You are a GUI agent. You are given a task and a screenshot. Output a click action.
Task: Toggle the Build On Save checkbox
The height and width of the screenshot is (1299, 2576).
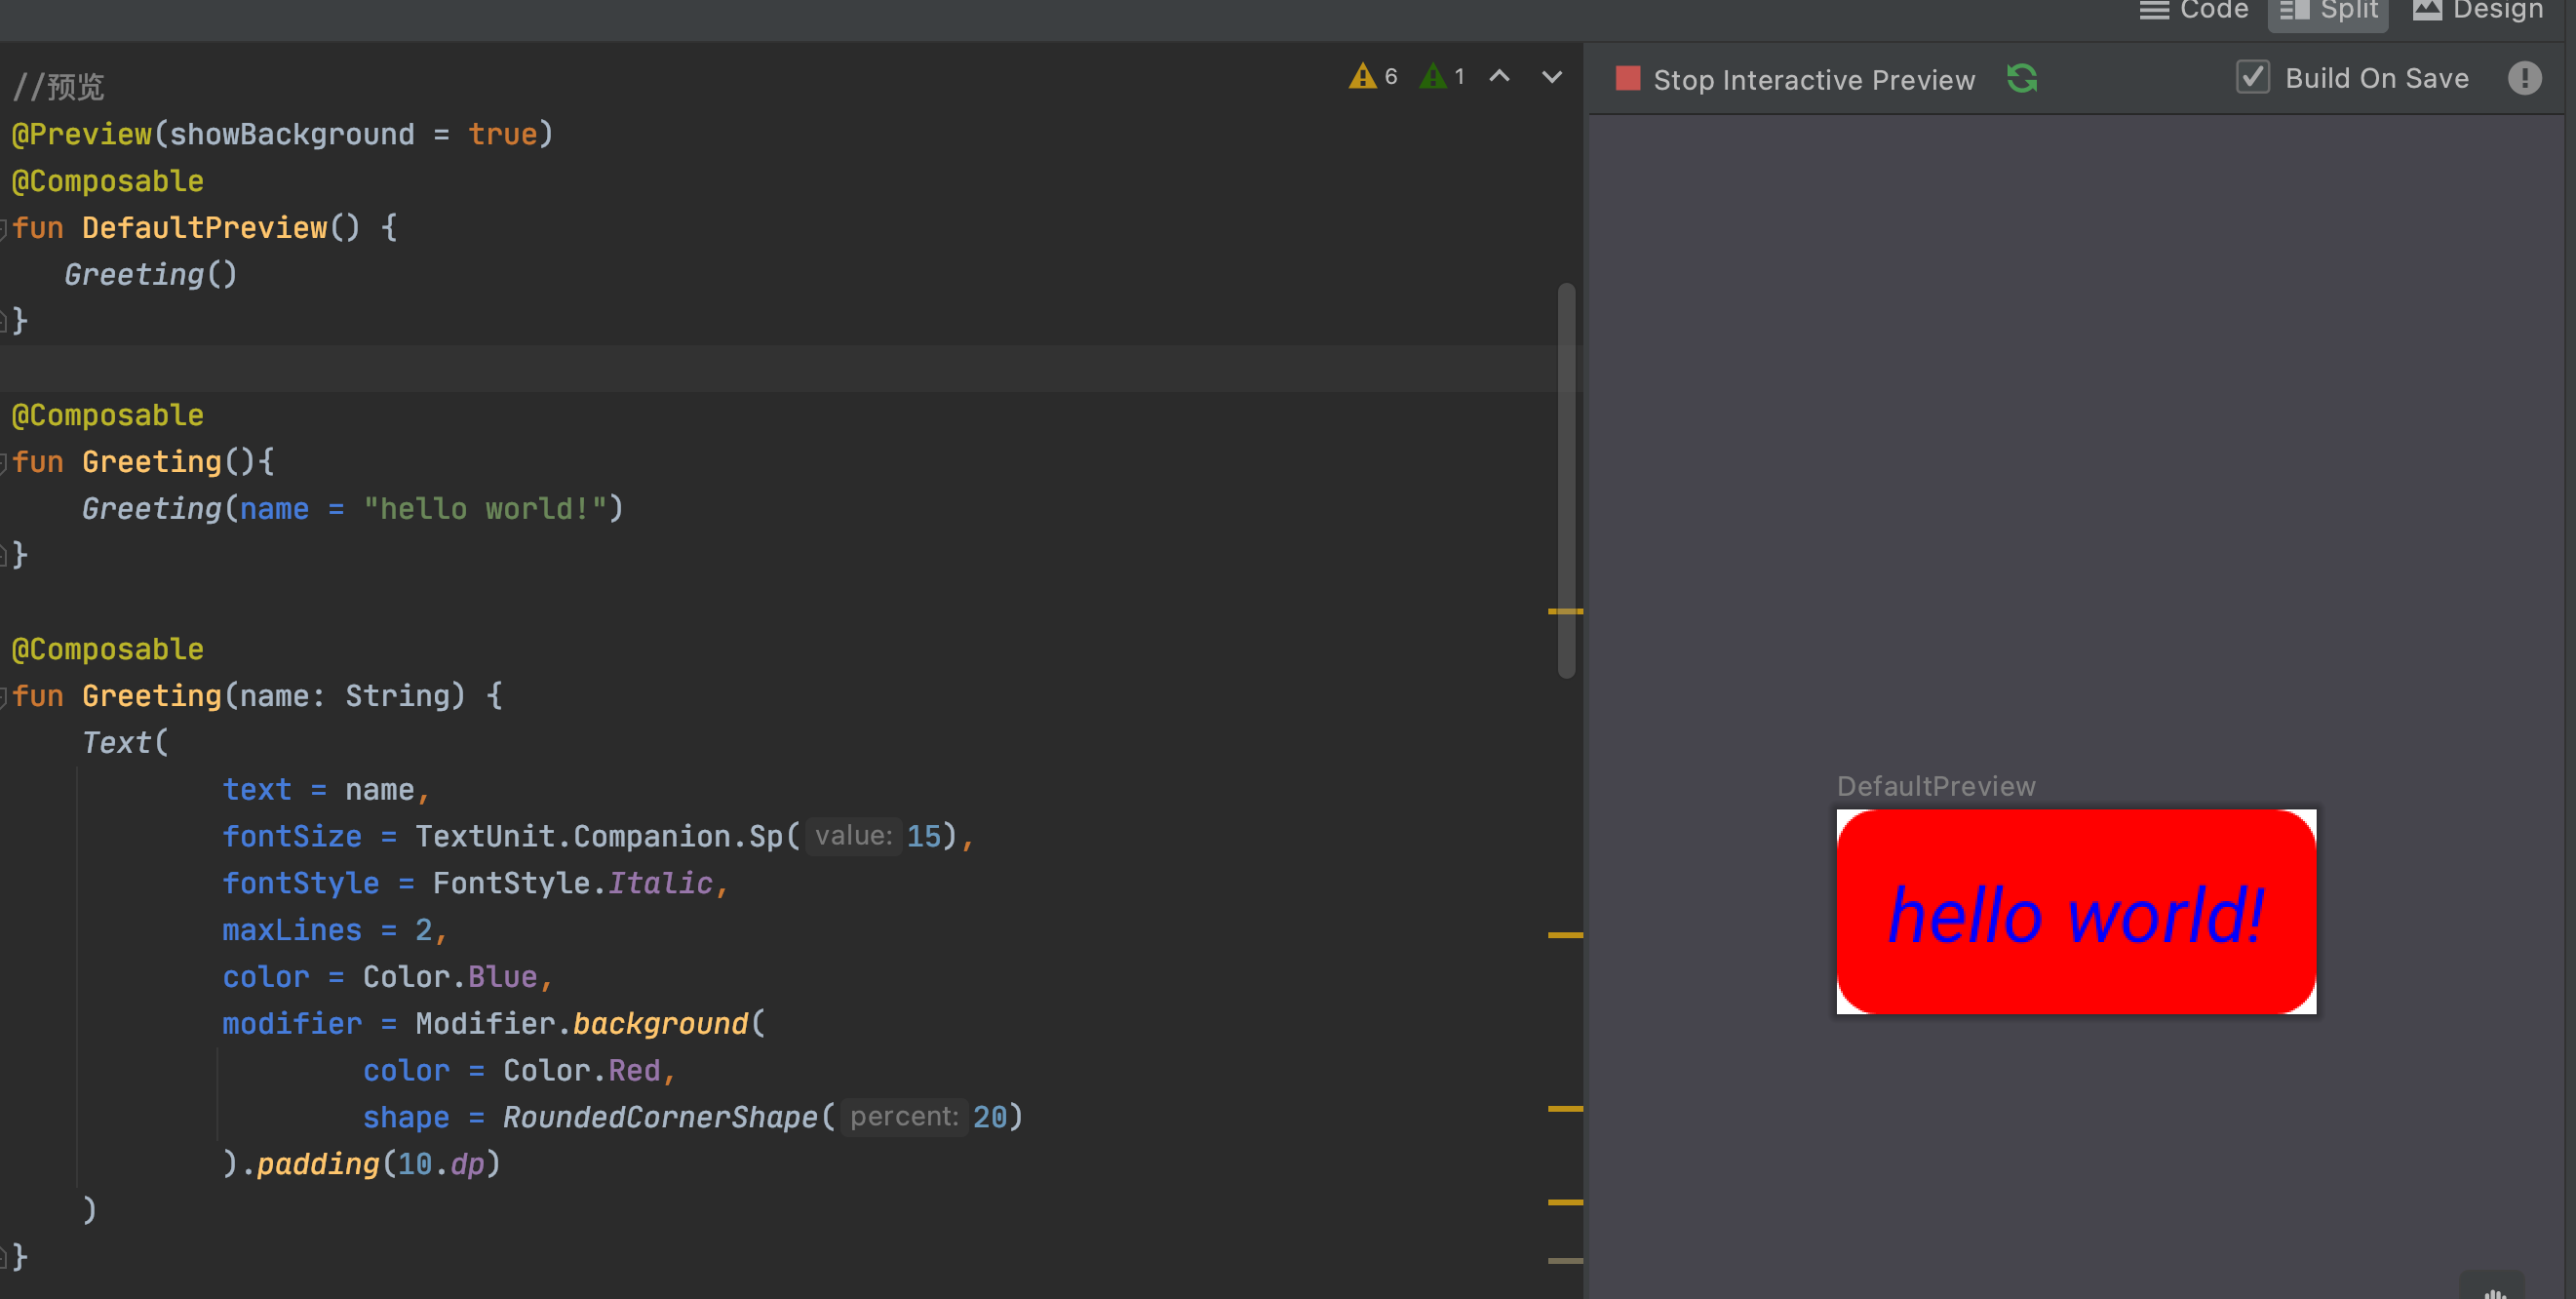[x=2252, y=78]
